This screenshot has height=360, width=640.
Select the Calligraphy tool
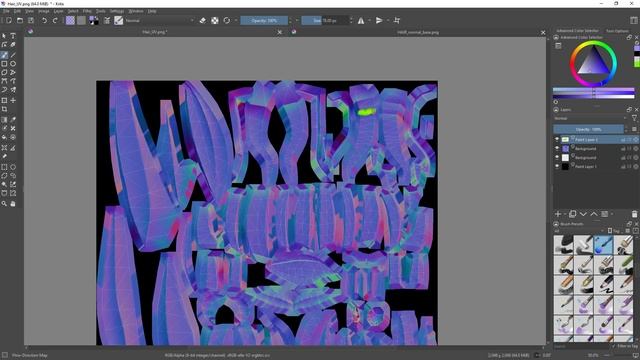tap(13, 45)
